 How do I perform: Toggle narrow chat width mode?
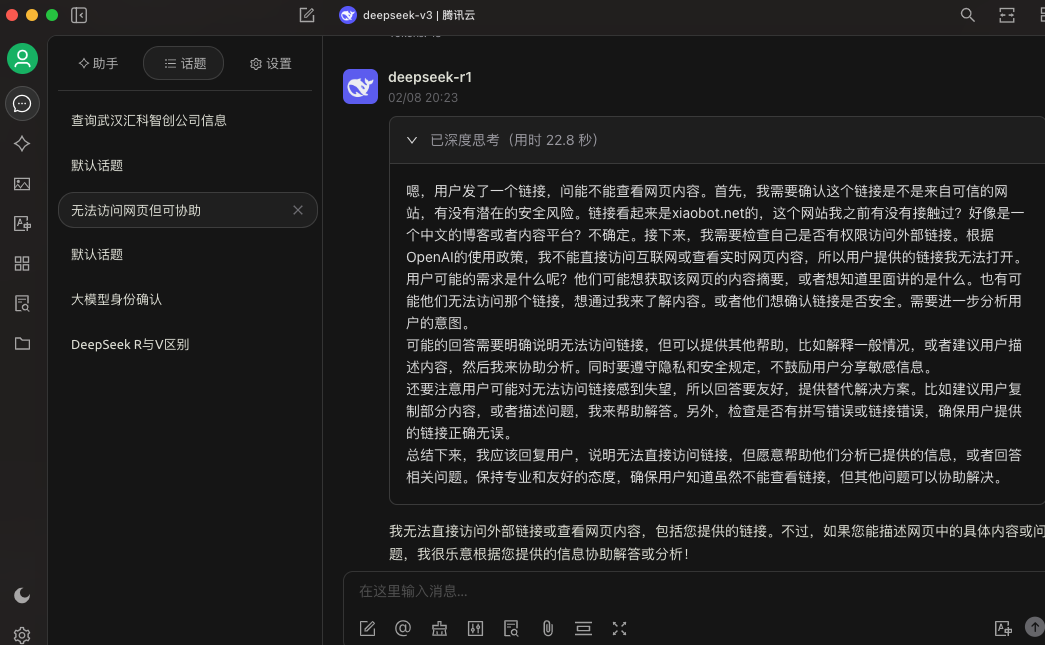pos(1007,15)
